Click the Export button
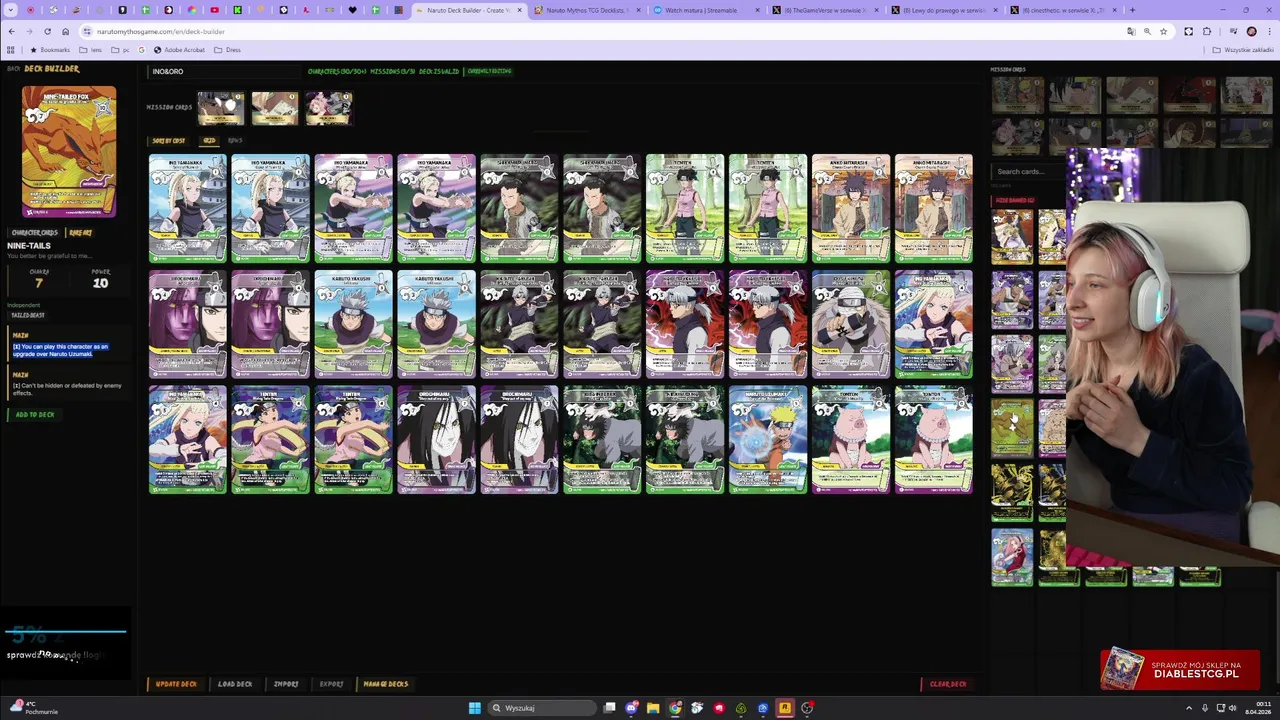The height and width of the screenshot is (720, 1280). 331,684
